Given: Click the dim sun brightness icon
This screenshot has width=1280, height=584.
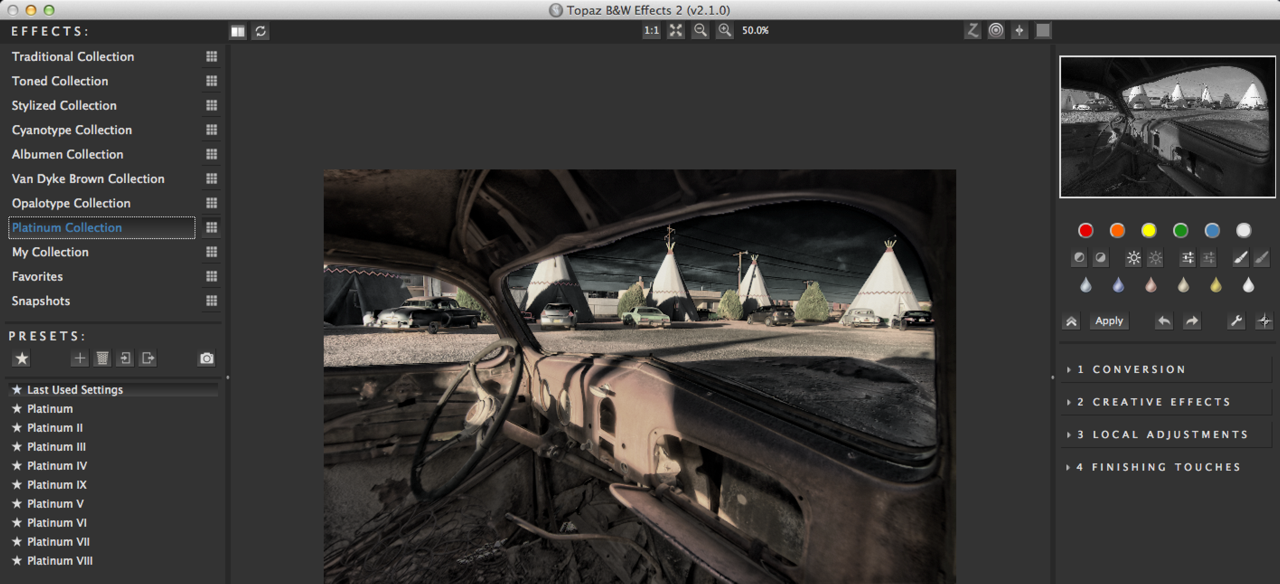Looking at the screenshot, I should (1154, 258).
